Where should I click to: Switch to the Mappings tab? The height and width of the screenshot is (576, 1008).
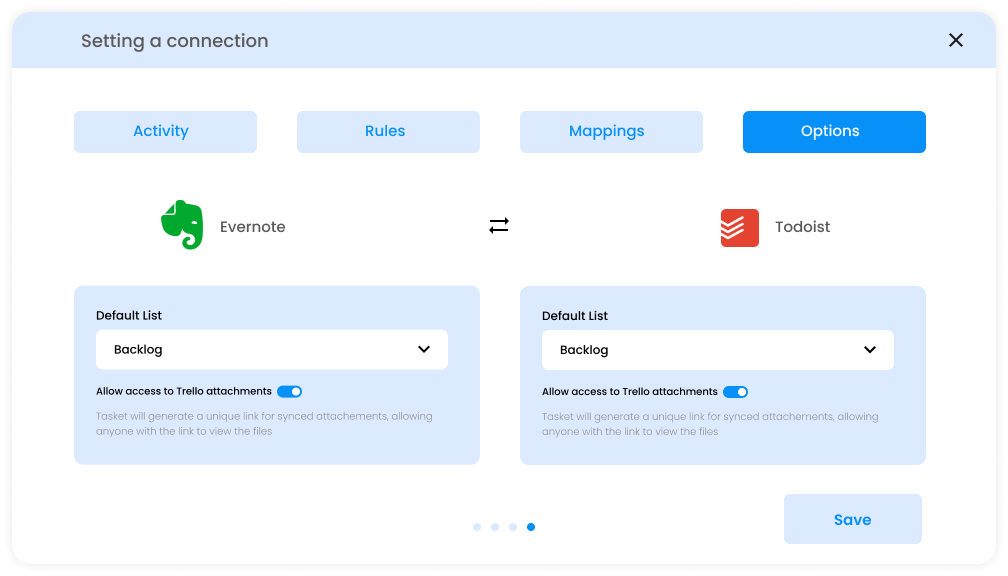pyautogui.click(x=611, y=132)
